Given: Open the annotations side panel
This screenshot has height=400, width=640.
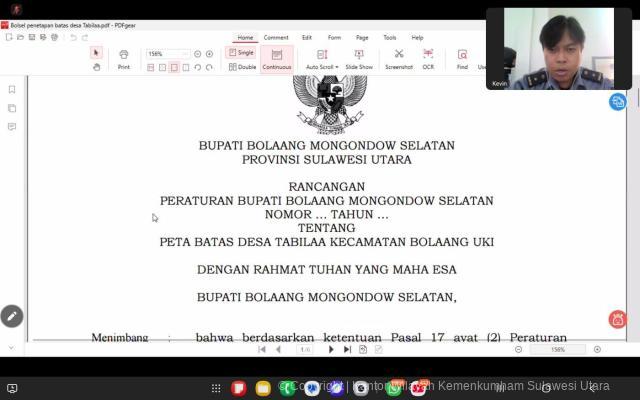Looking at the screenshot, I should click(x=12, y=127).
